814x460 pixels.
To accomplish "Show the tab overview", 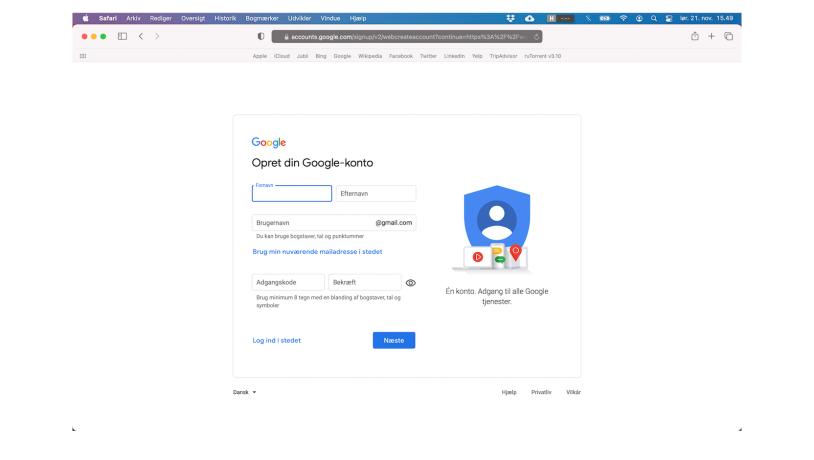I will pyautogui.click(x=728, y=36).
